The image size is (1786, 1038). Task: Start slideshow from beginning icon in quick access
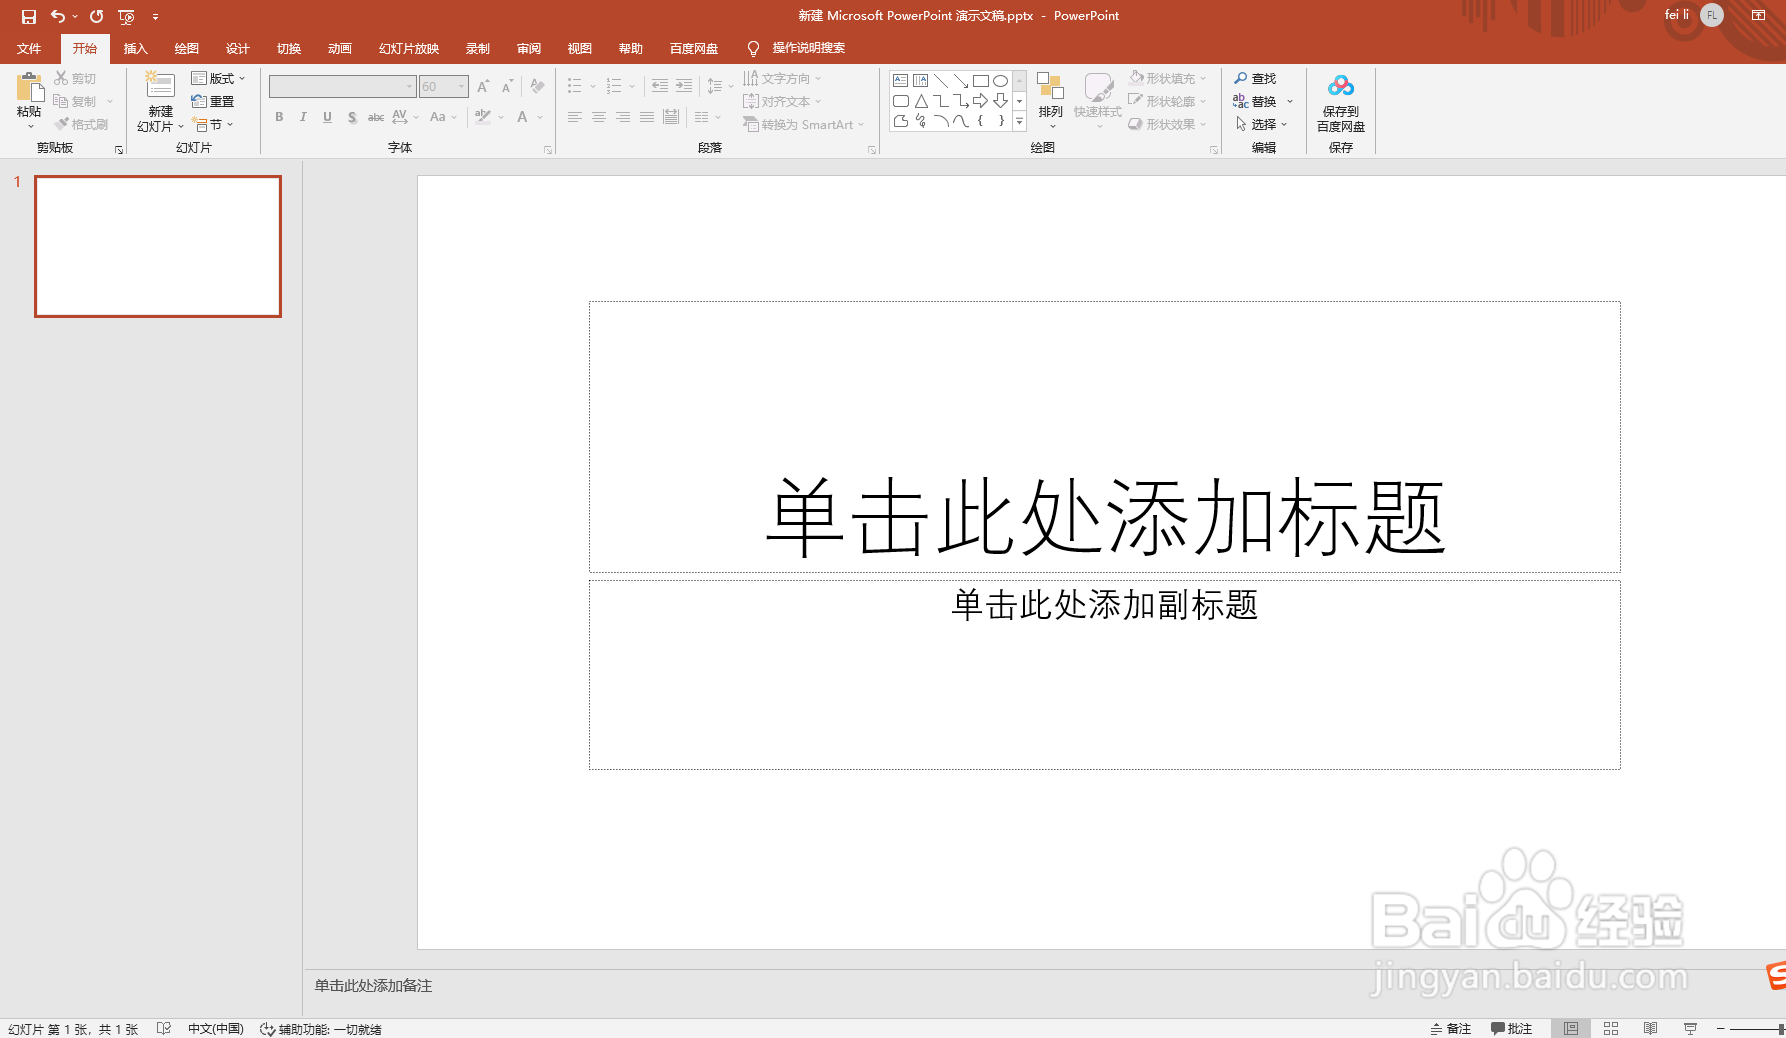click(x=126, y=16)
